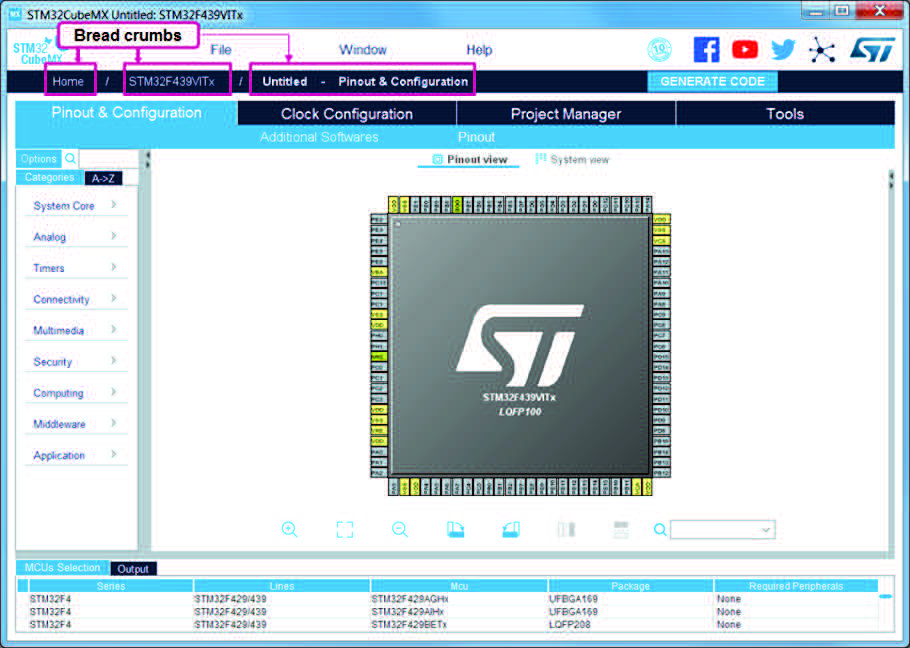Expand the Connectivity category
Screen dimensions: 910x648
click(75, 299)
